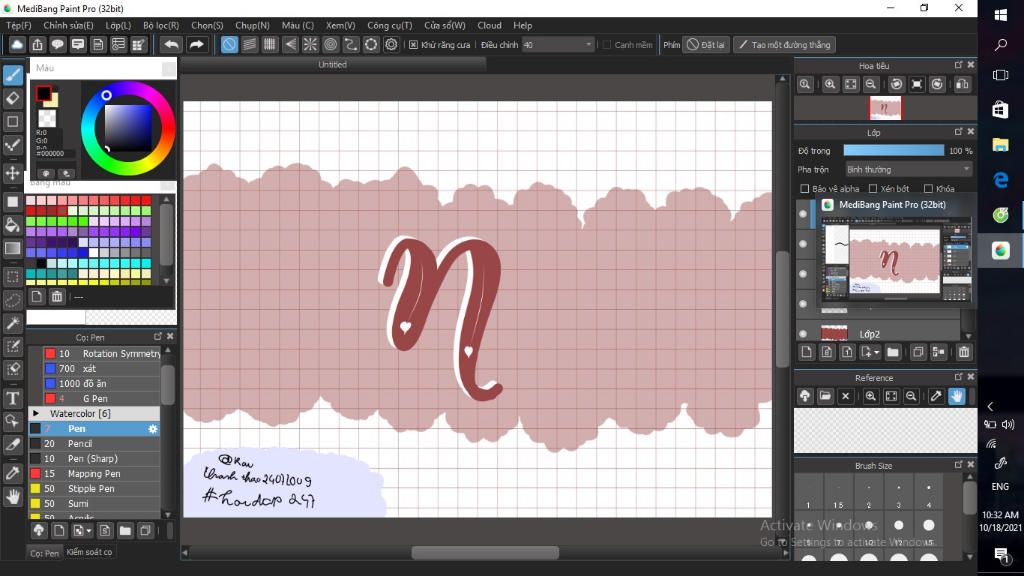The image size is (1024, 576).
Task: Select the Hand pan tool
Action: pos(12,497)
